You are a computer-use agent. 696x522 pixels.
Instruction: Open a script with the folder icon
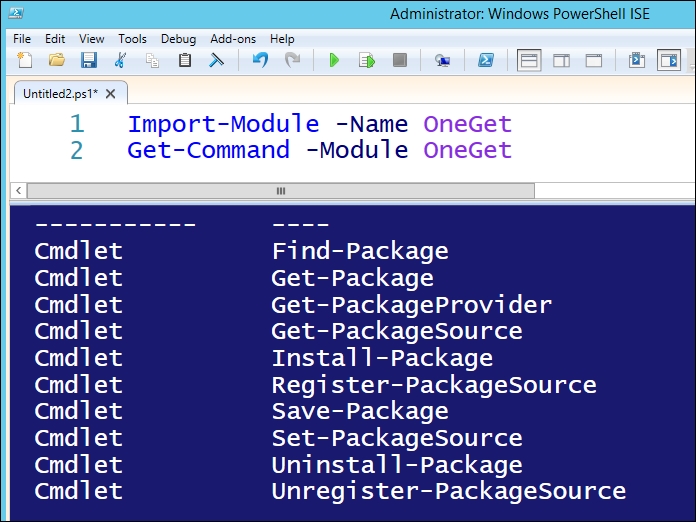click(x=57, y=60)
